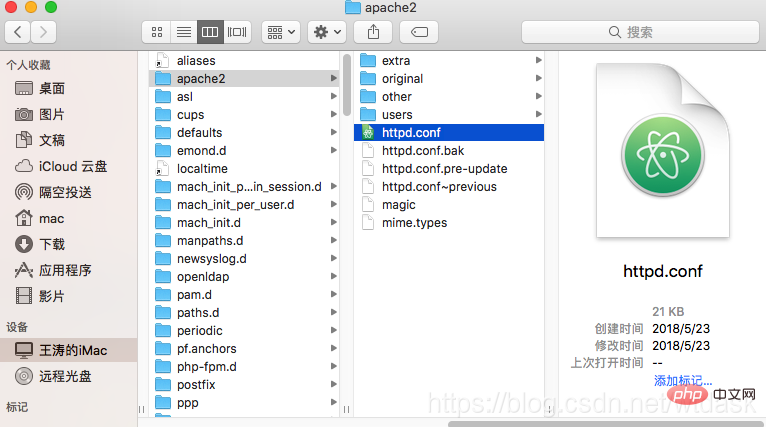Go back with the back arrow
Screen dimensions: 766x427
pos(18,32)
